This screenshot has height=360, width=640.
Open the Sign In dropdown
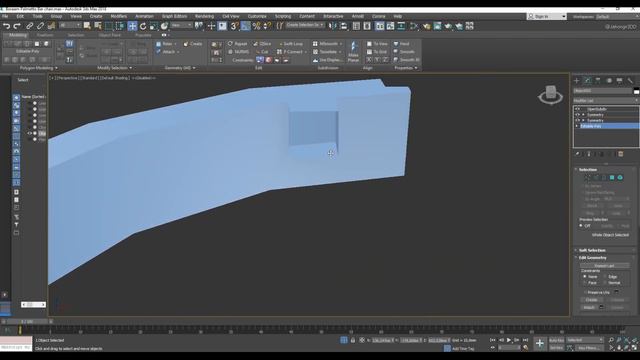click(x=547, y=17)
